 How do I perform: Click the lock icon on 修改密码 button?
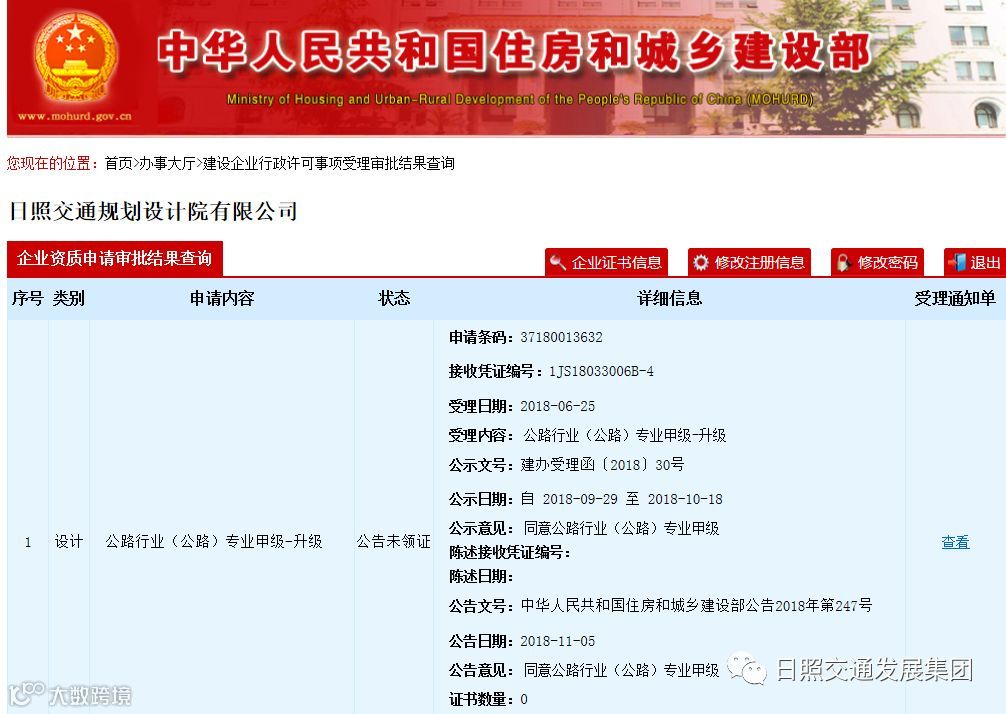(844, 262)
